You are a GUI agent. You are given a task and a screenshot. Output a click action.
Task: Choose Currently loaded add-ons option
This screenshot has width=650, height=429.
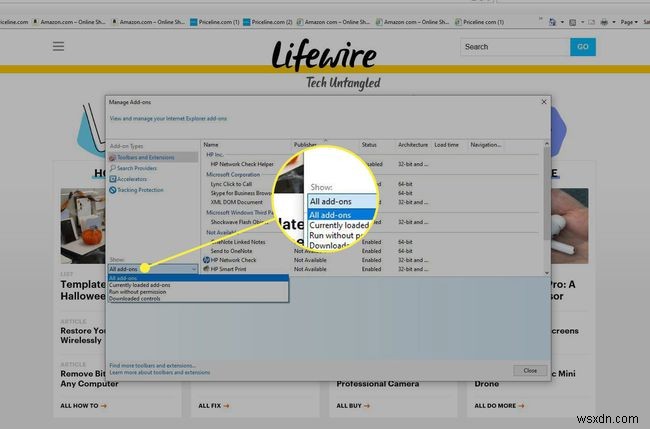[198, 285]
